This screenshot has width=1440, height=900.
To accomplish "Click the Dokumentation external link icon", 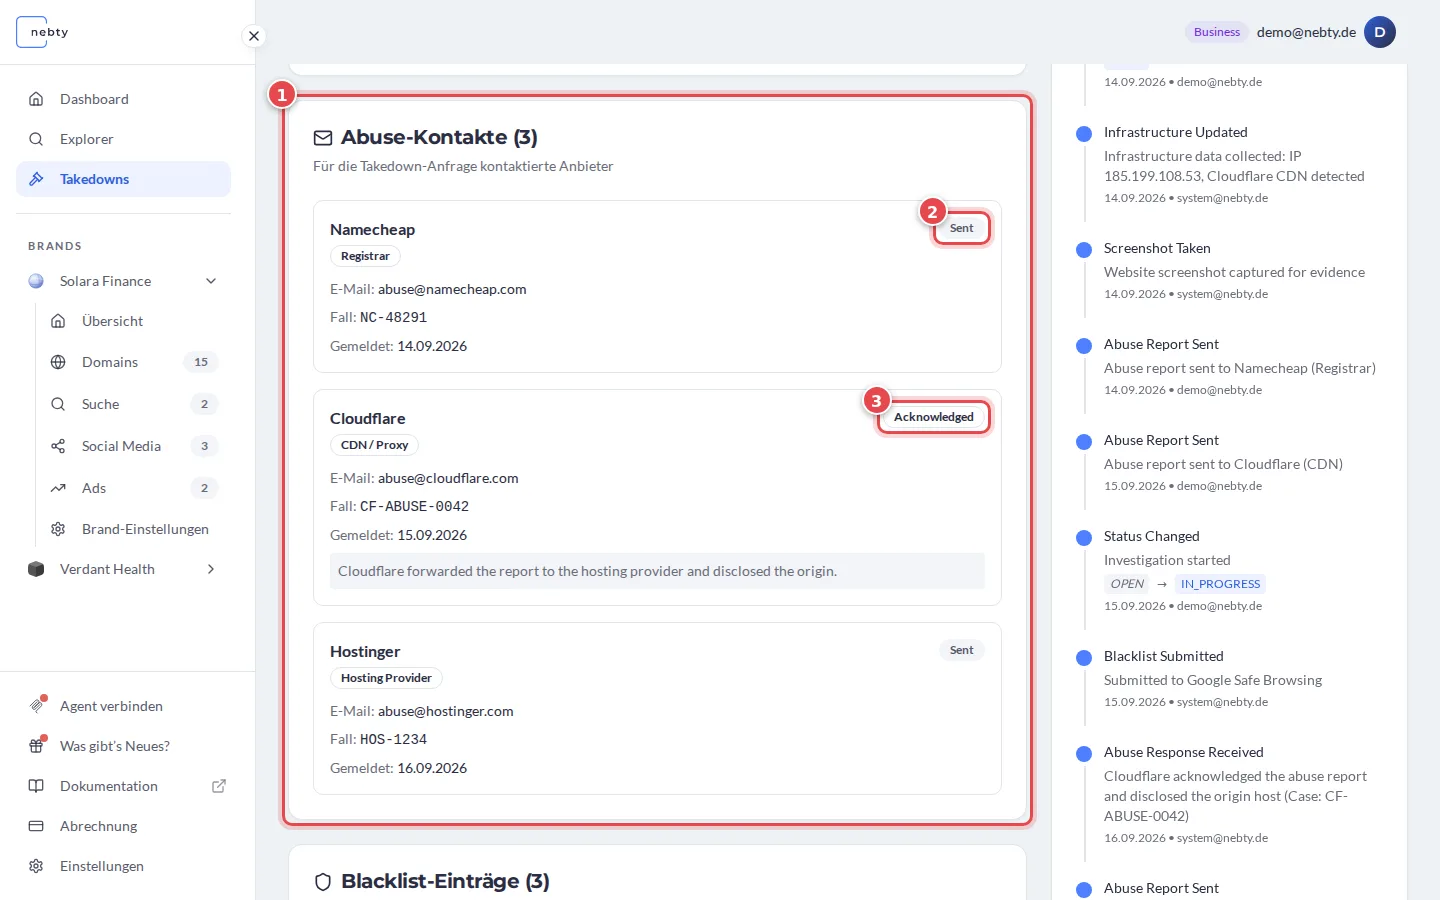I will pos(219,786).
